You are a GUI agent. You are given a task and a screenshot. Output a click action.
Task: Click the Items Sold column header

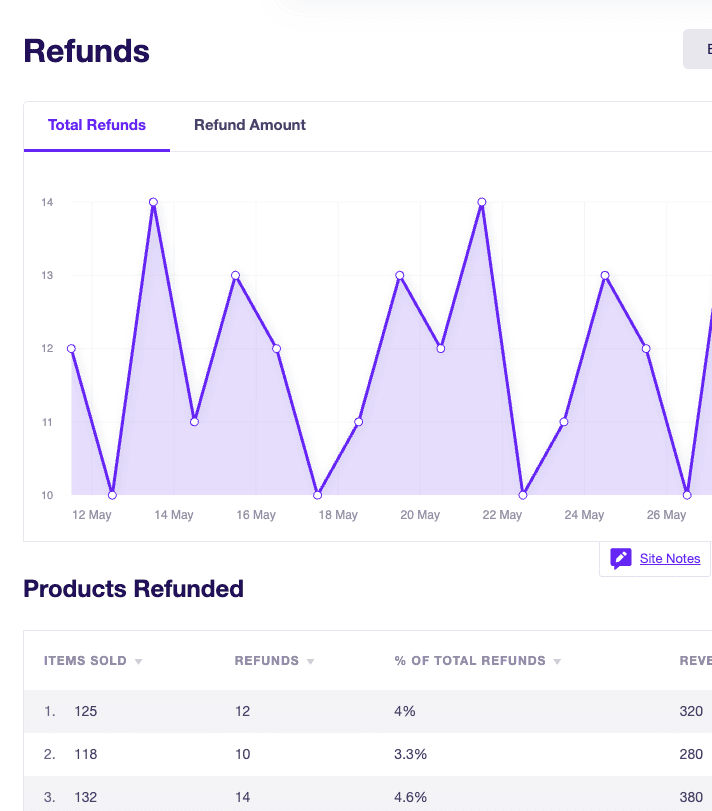tap(85, 661)
